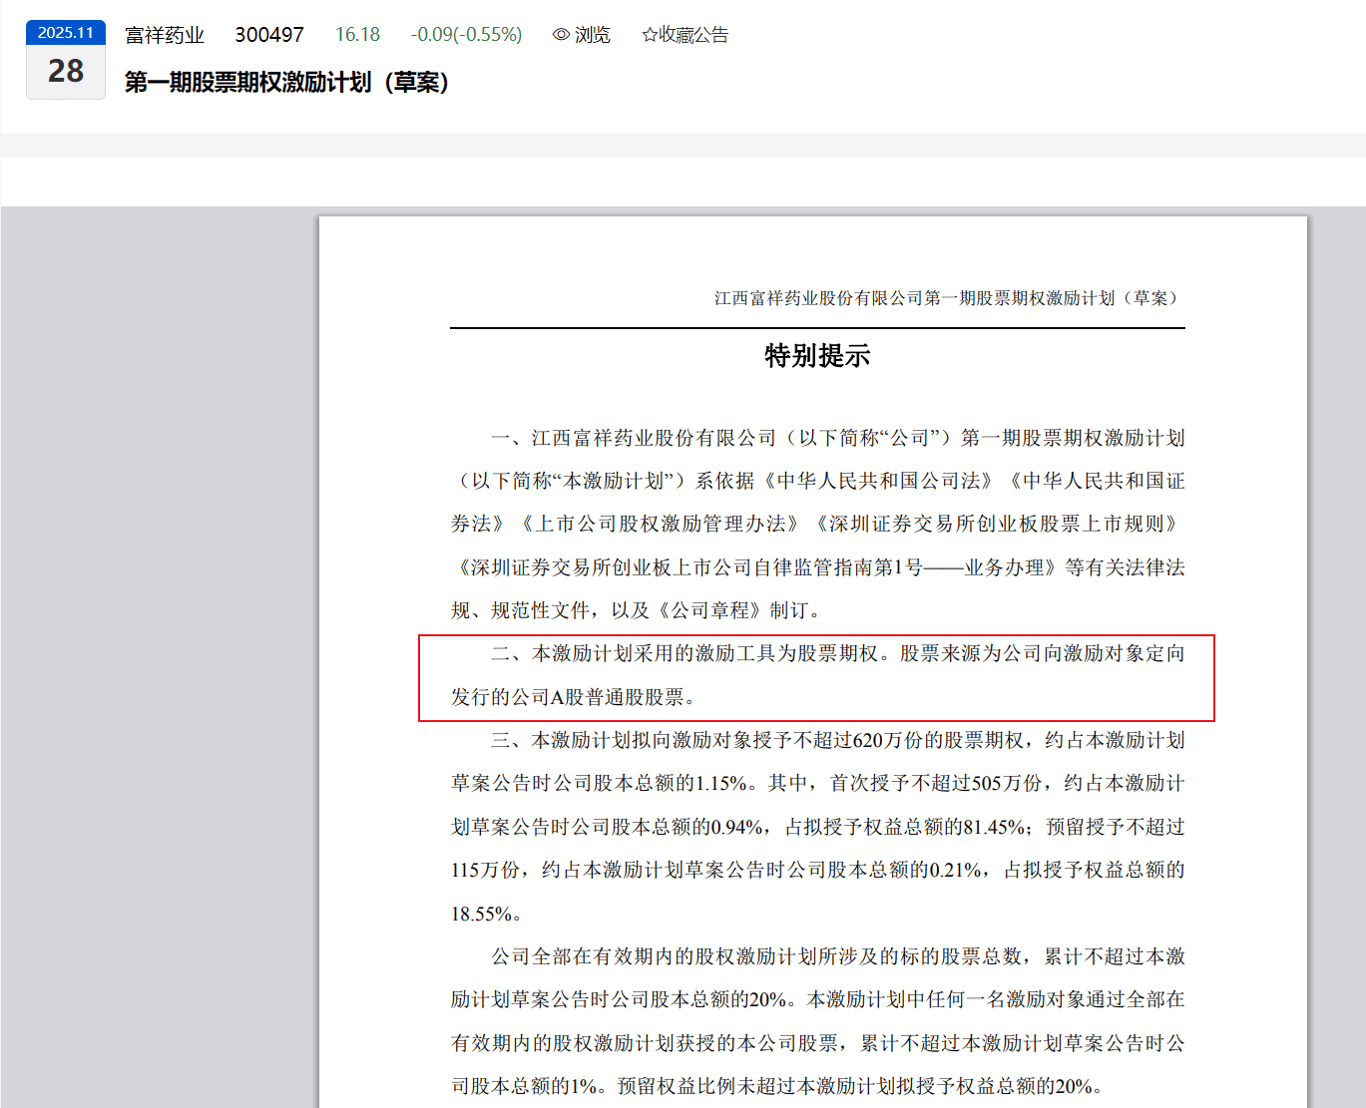Click the text 《深圳证券交易所创业板股票上市规则》
Image resolution: width=1366 pixels, height=1108 pixels.
pos(997,524)
